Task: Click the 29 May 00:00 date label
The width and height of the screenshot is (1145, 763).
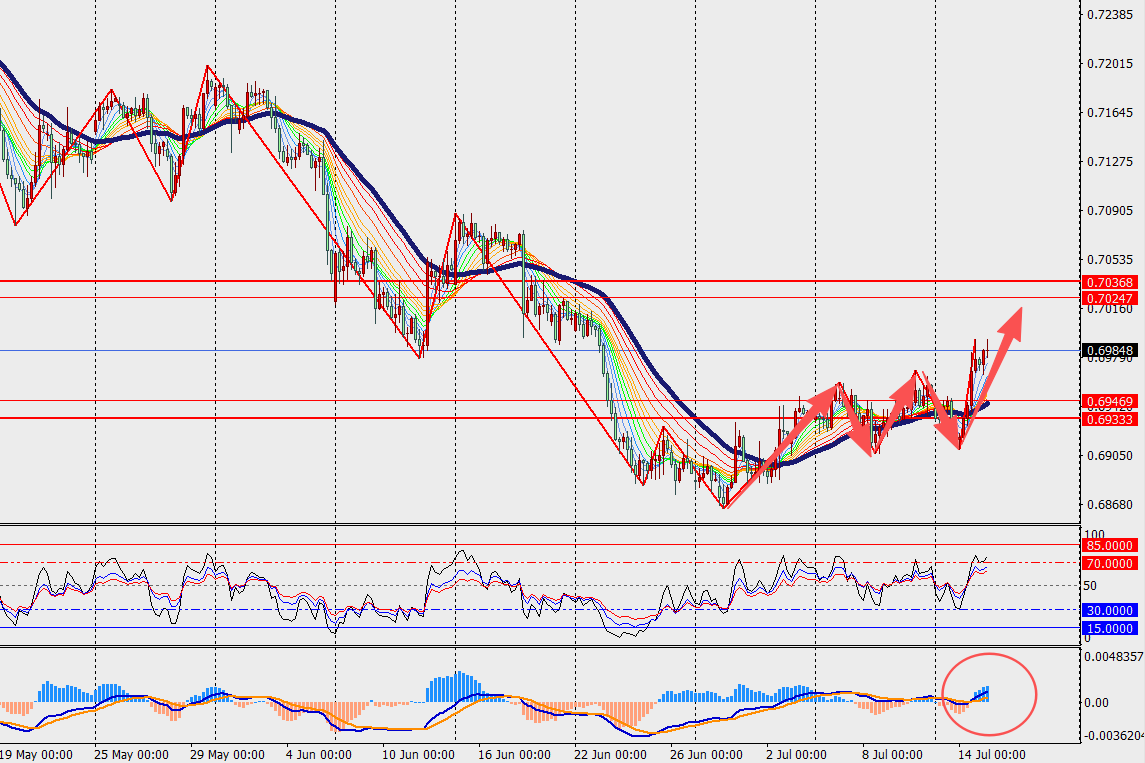Action: 227,754
